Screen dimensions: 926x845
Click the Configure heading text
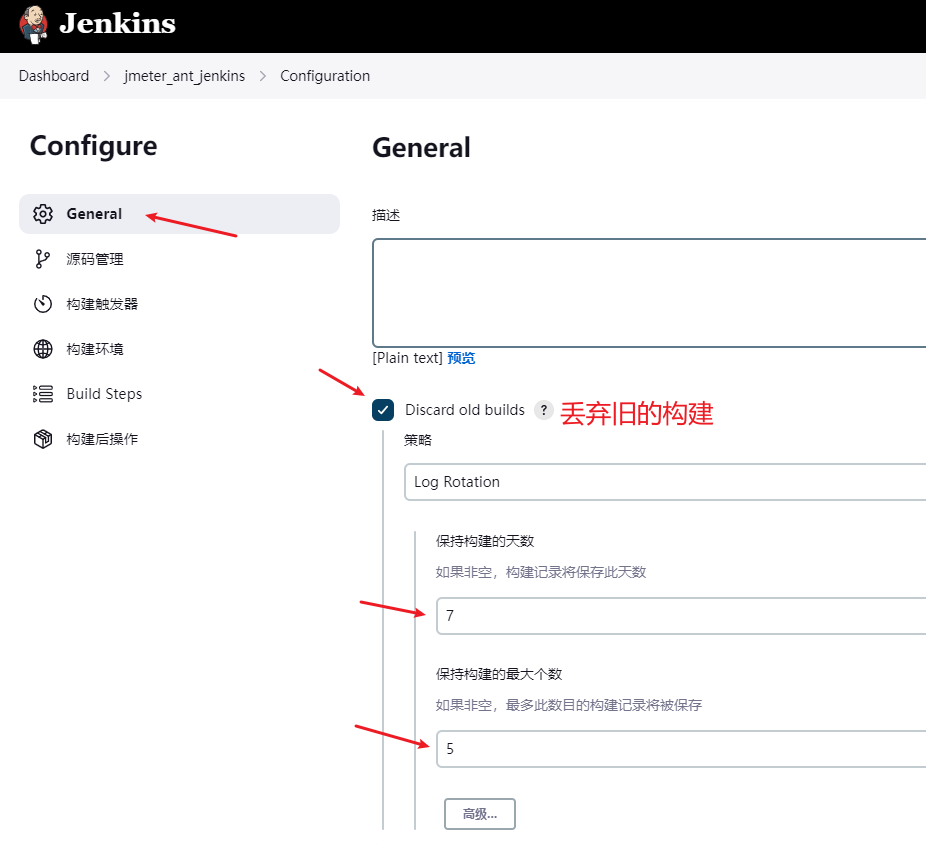pos(93,146)
